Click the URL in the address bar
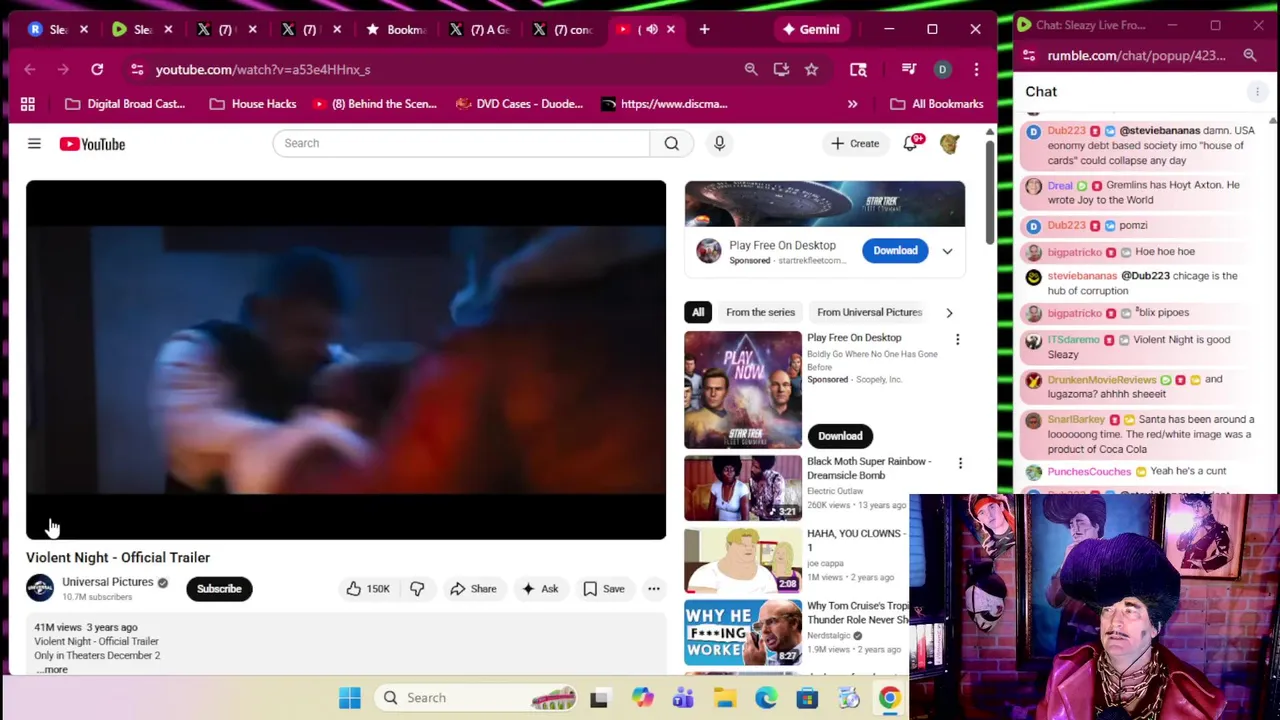Viewport: 1280px width, 720px height. point(263,69)
